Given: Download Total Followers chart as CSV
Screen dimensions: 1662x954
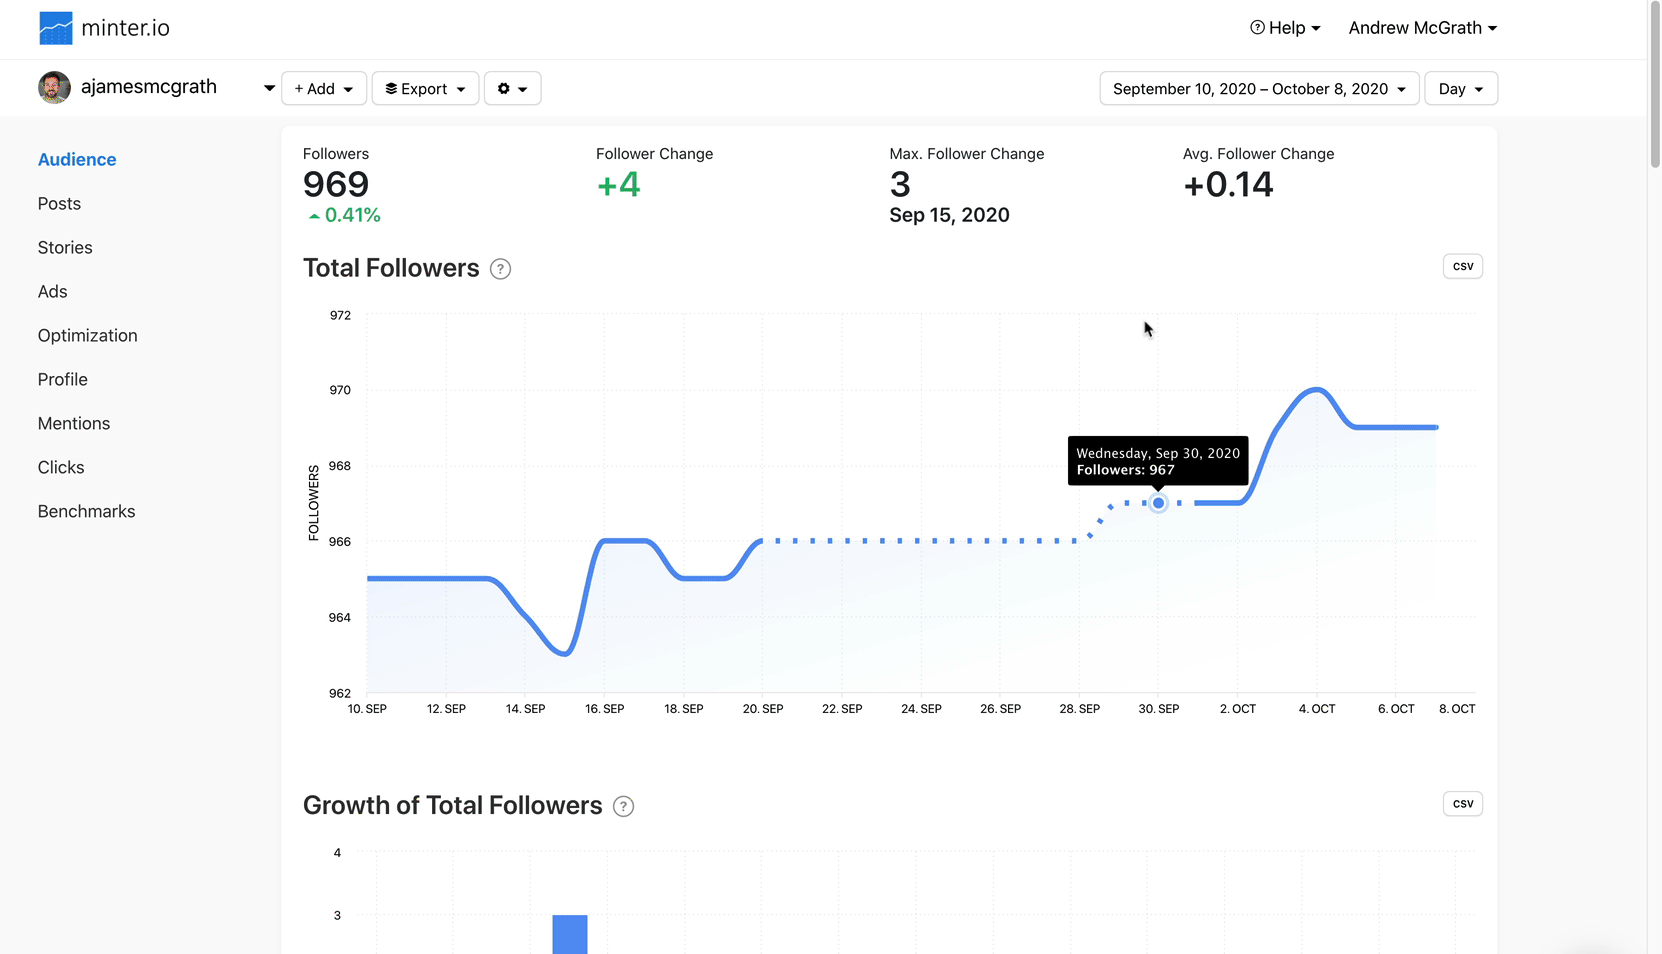Looking at the screenshot, I should click(1462, 266).
